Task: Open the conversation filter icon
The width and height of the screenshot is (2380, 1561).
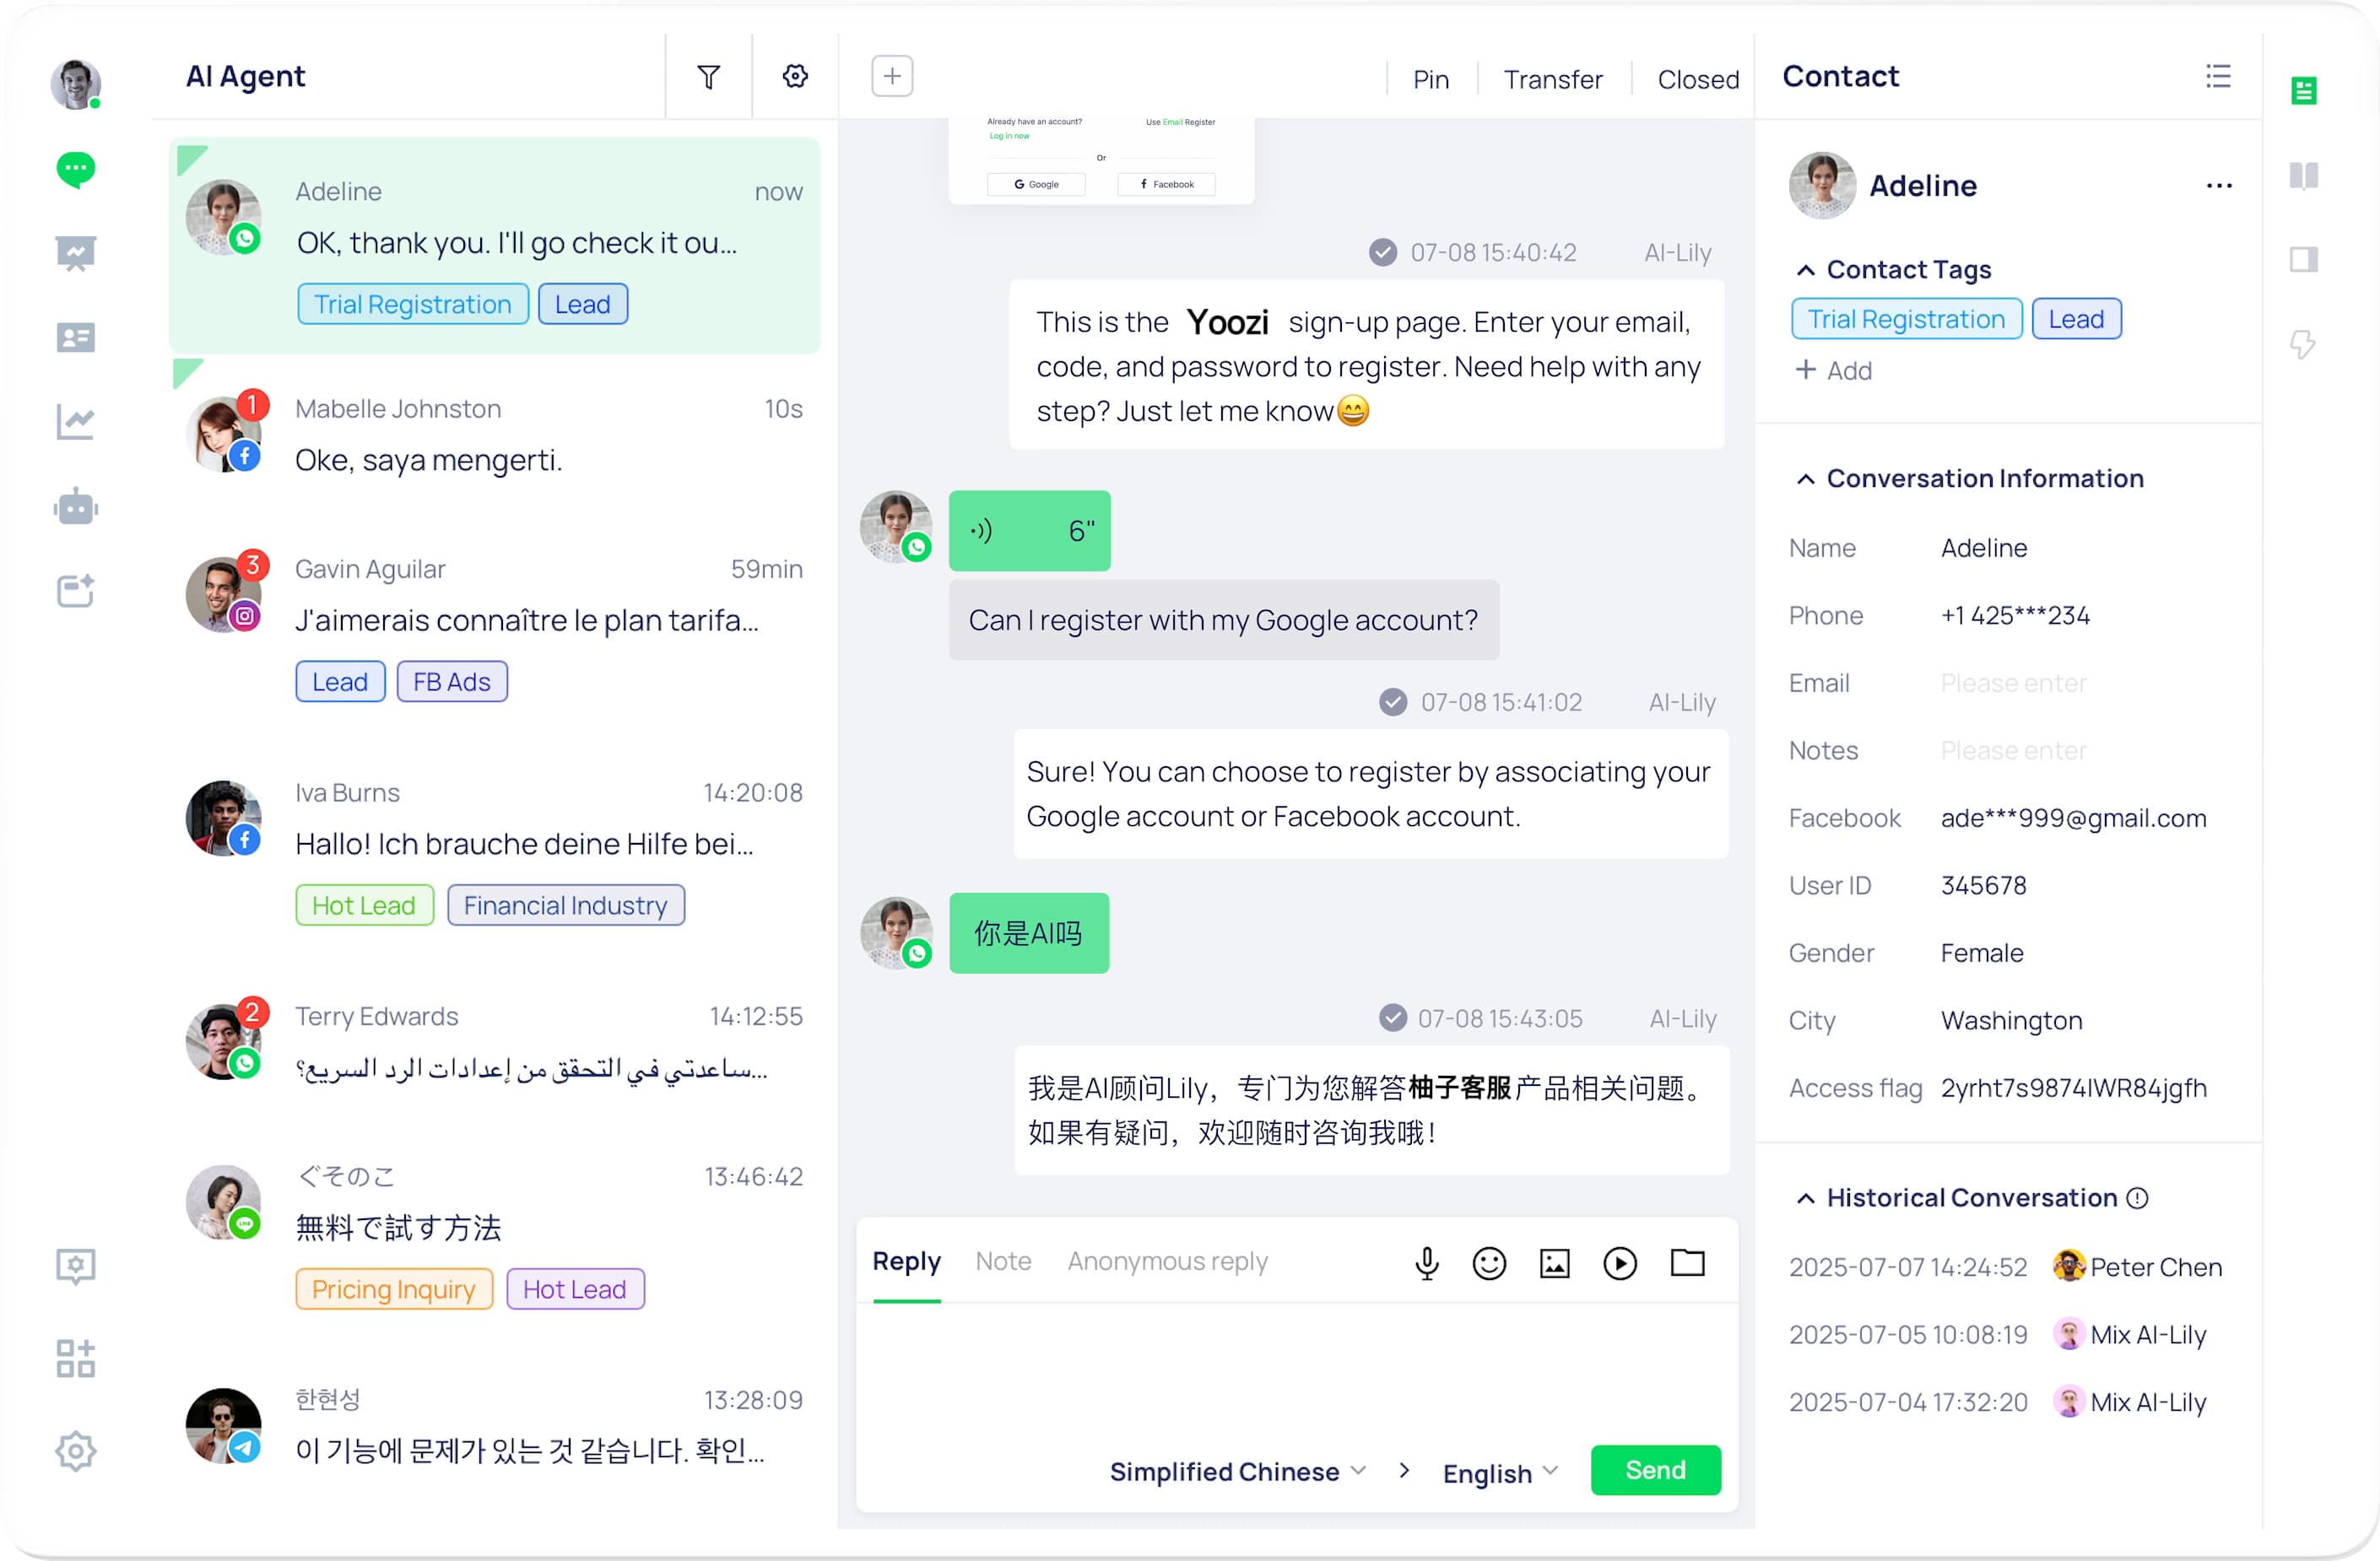Action: 708,76
